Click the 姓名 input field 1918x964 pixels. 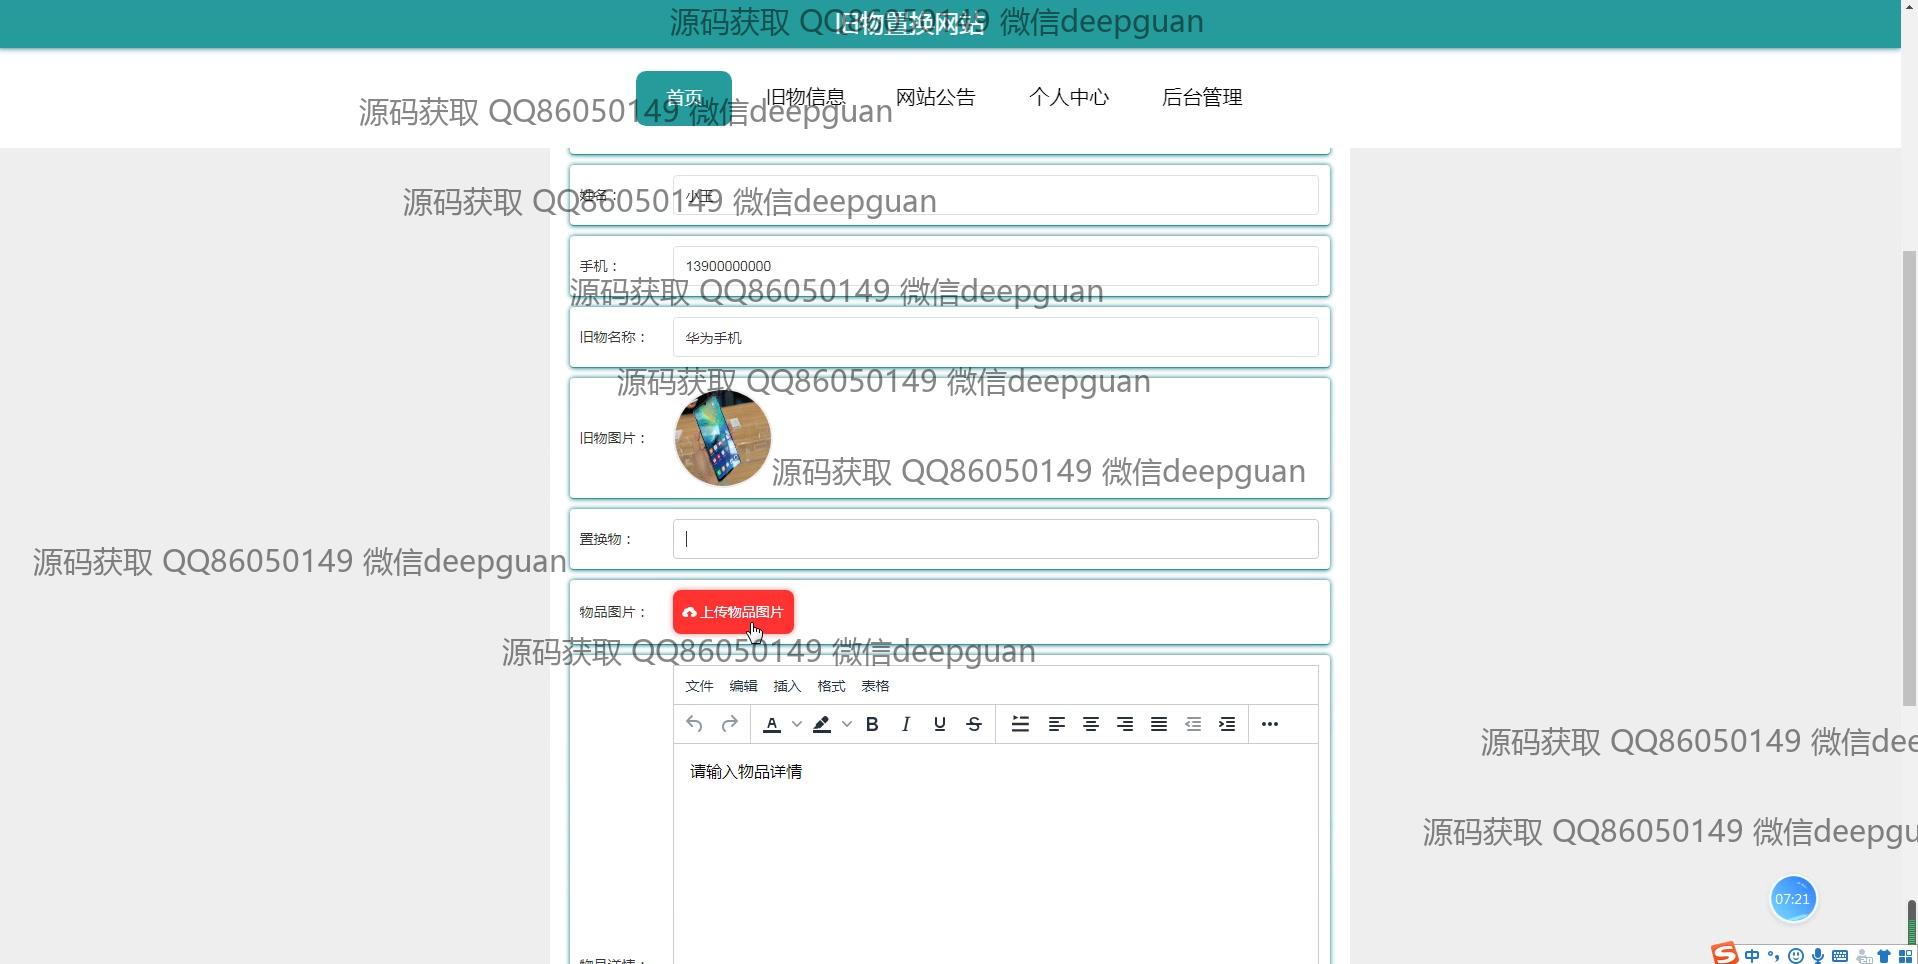(x=995, y=195)
